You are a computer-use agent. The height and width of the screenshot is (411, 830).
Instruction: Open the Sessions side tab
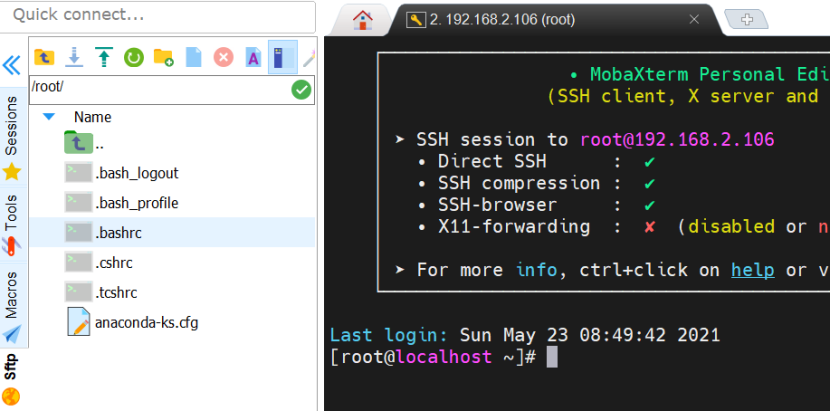(12, 137)
